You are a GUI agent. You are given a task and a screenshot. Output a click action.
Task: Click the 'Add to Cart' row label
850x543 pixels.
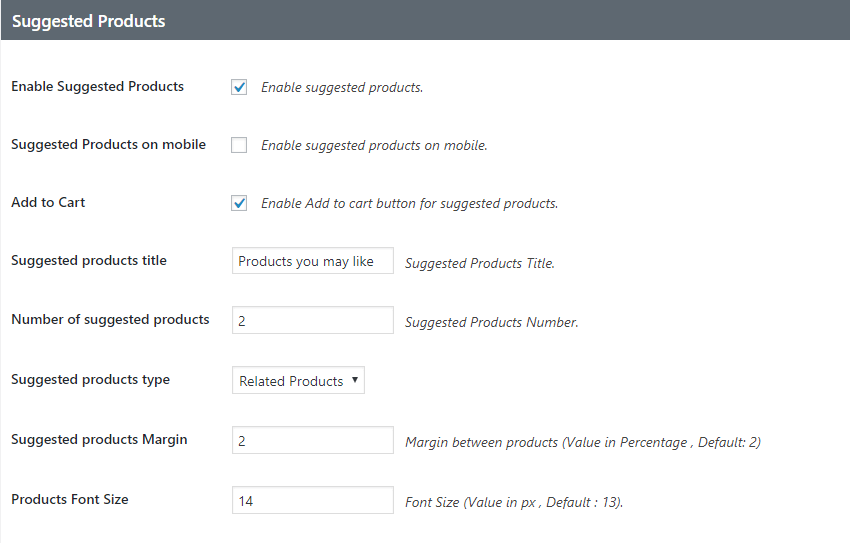coord(48,202)
